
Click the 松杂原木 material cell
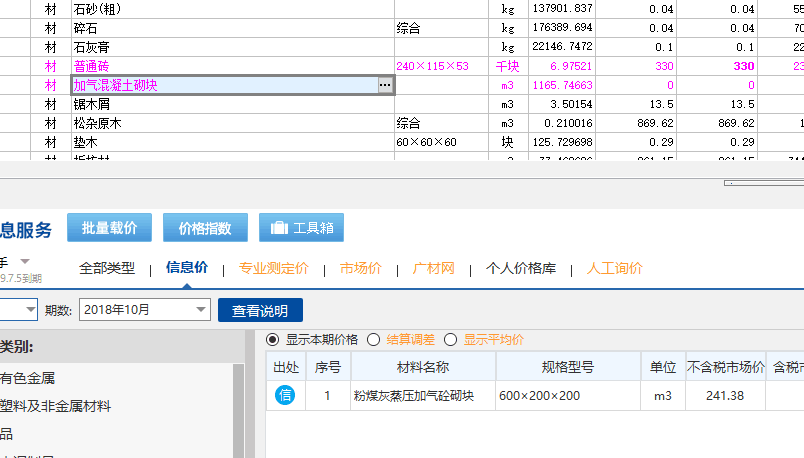coord(233,123)
